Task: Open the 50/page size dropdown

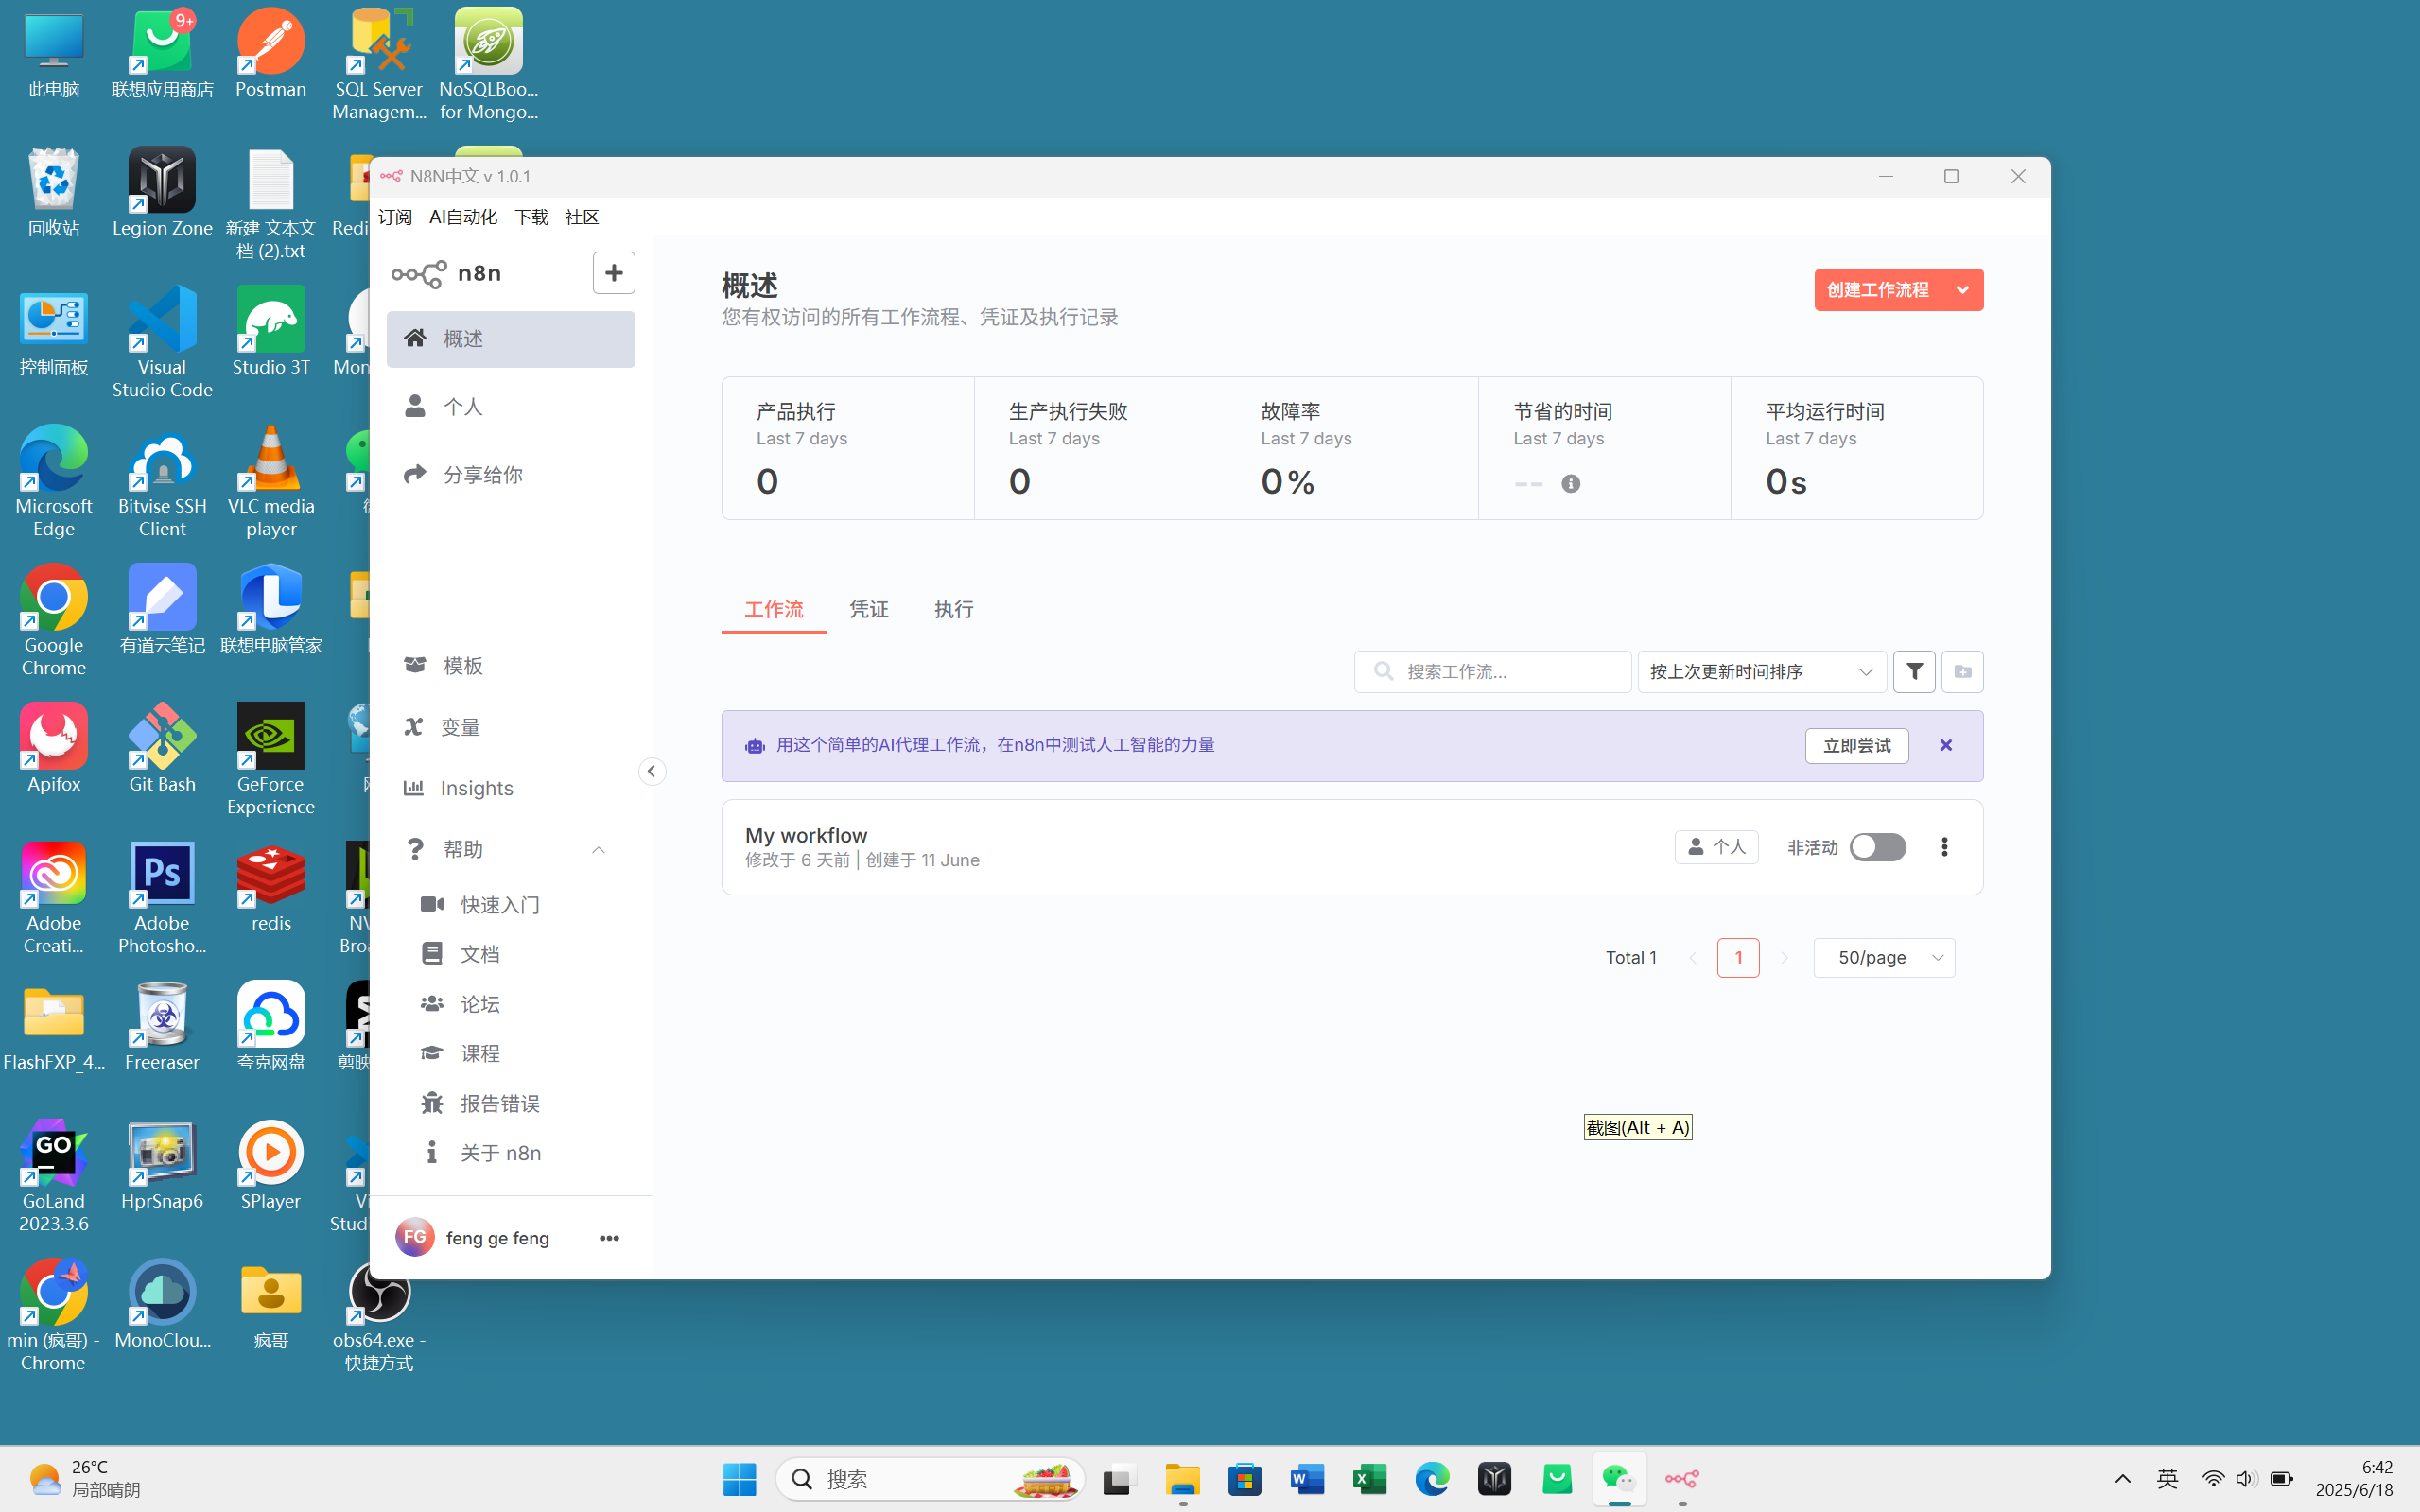Action: click(1884, 957)
